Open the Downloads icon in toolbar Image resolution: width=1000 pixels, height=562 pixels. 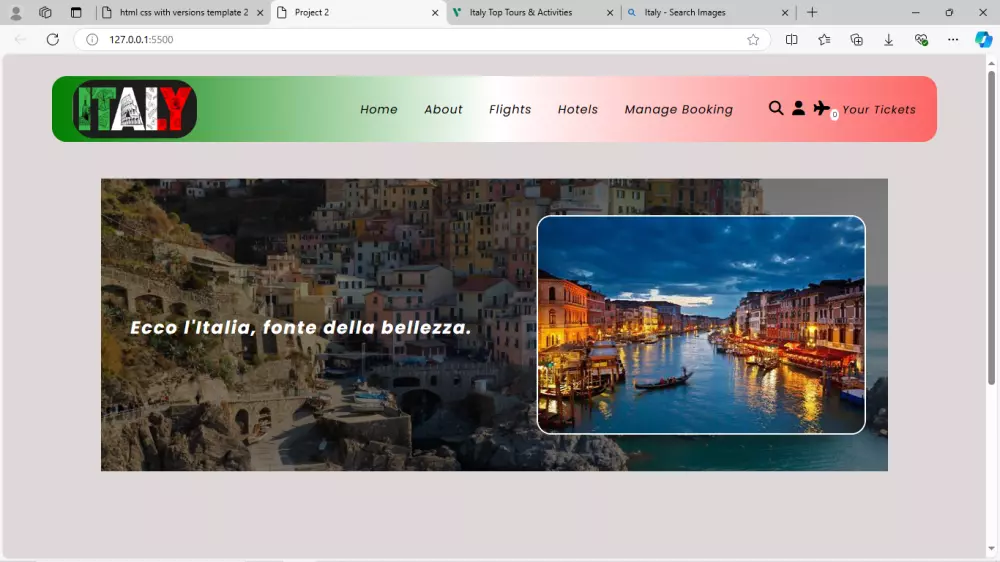coord(888,40)
